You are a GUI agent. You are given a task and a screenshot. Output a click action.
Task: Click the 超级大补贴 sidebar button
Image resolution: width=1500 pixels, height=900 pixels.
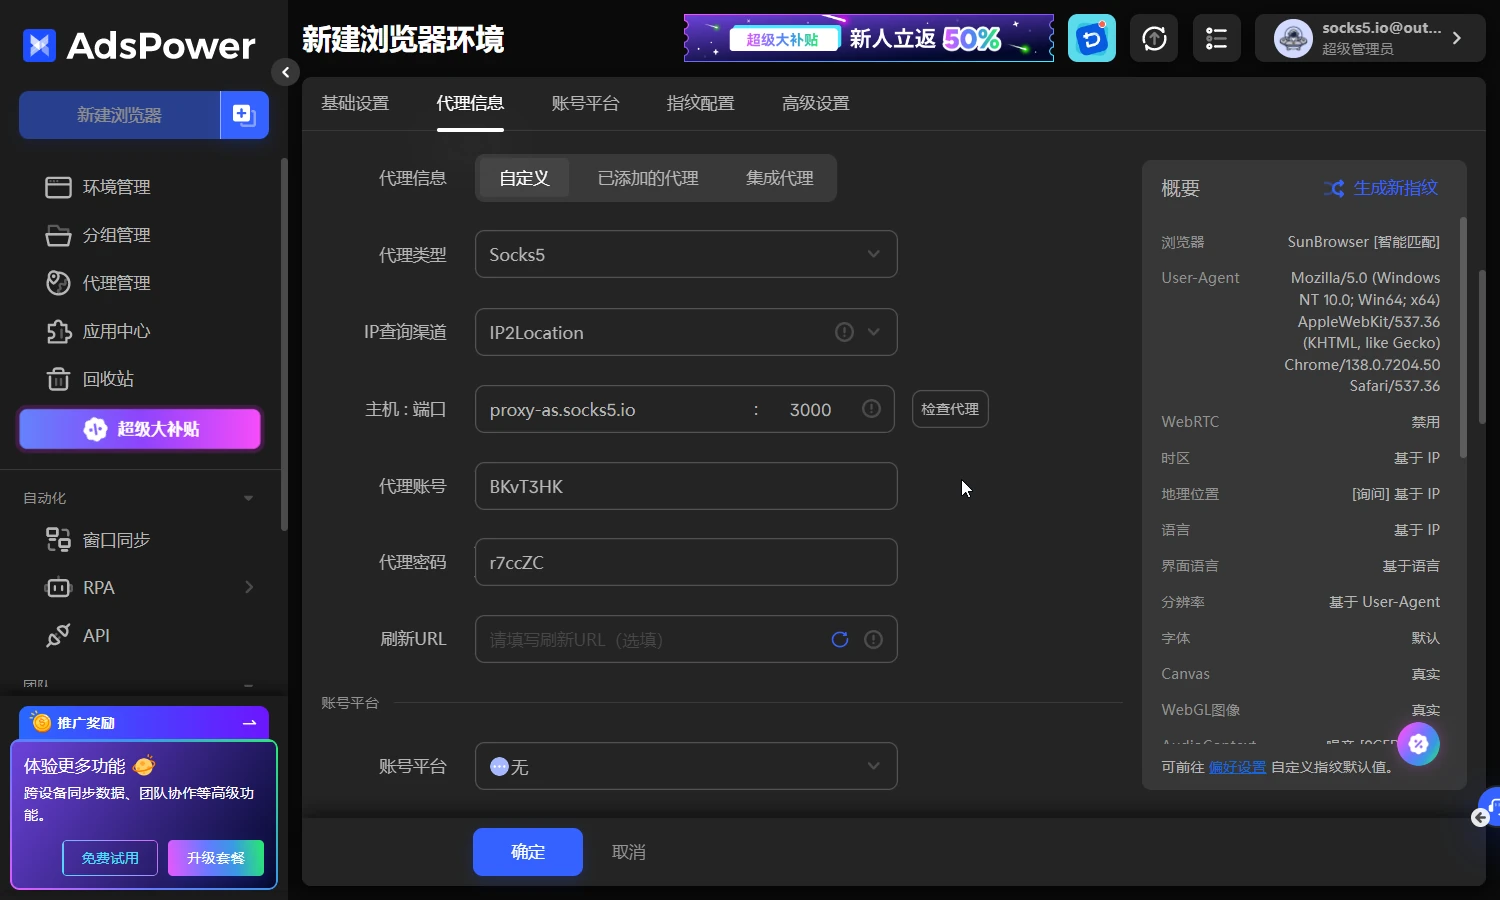[x=140, y=429]
